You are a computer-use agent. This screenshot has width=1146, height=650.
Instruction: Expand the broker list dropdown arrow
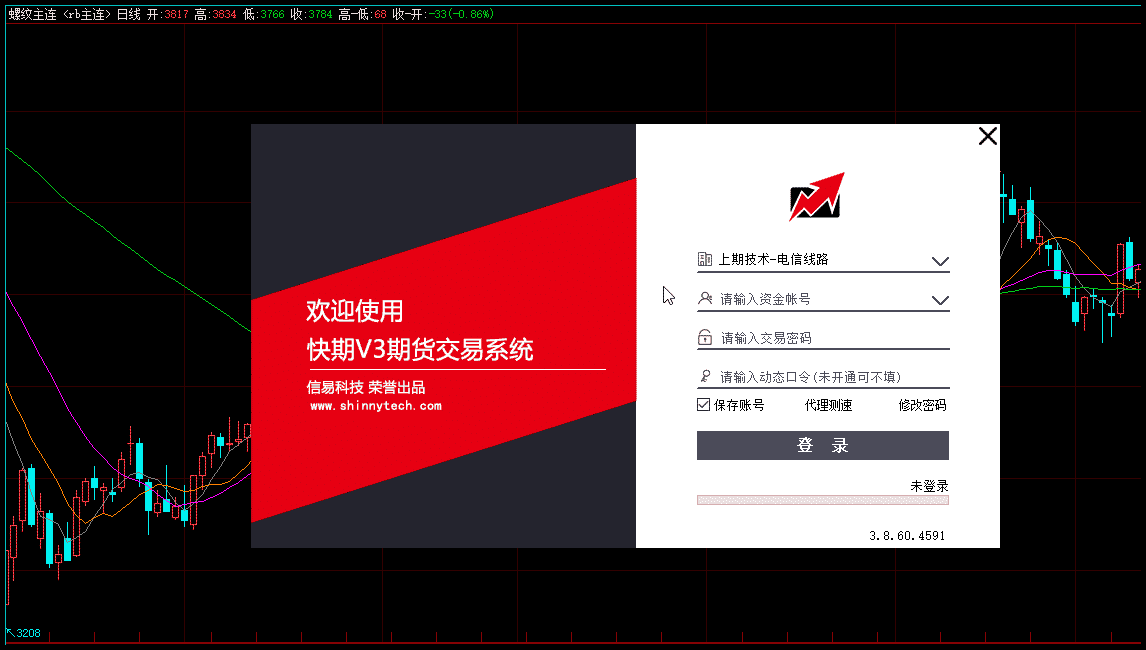(939, 261)
